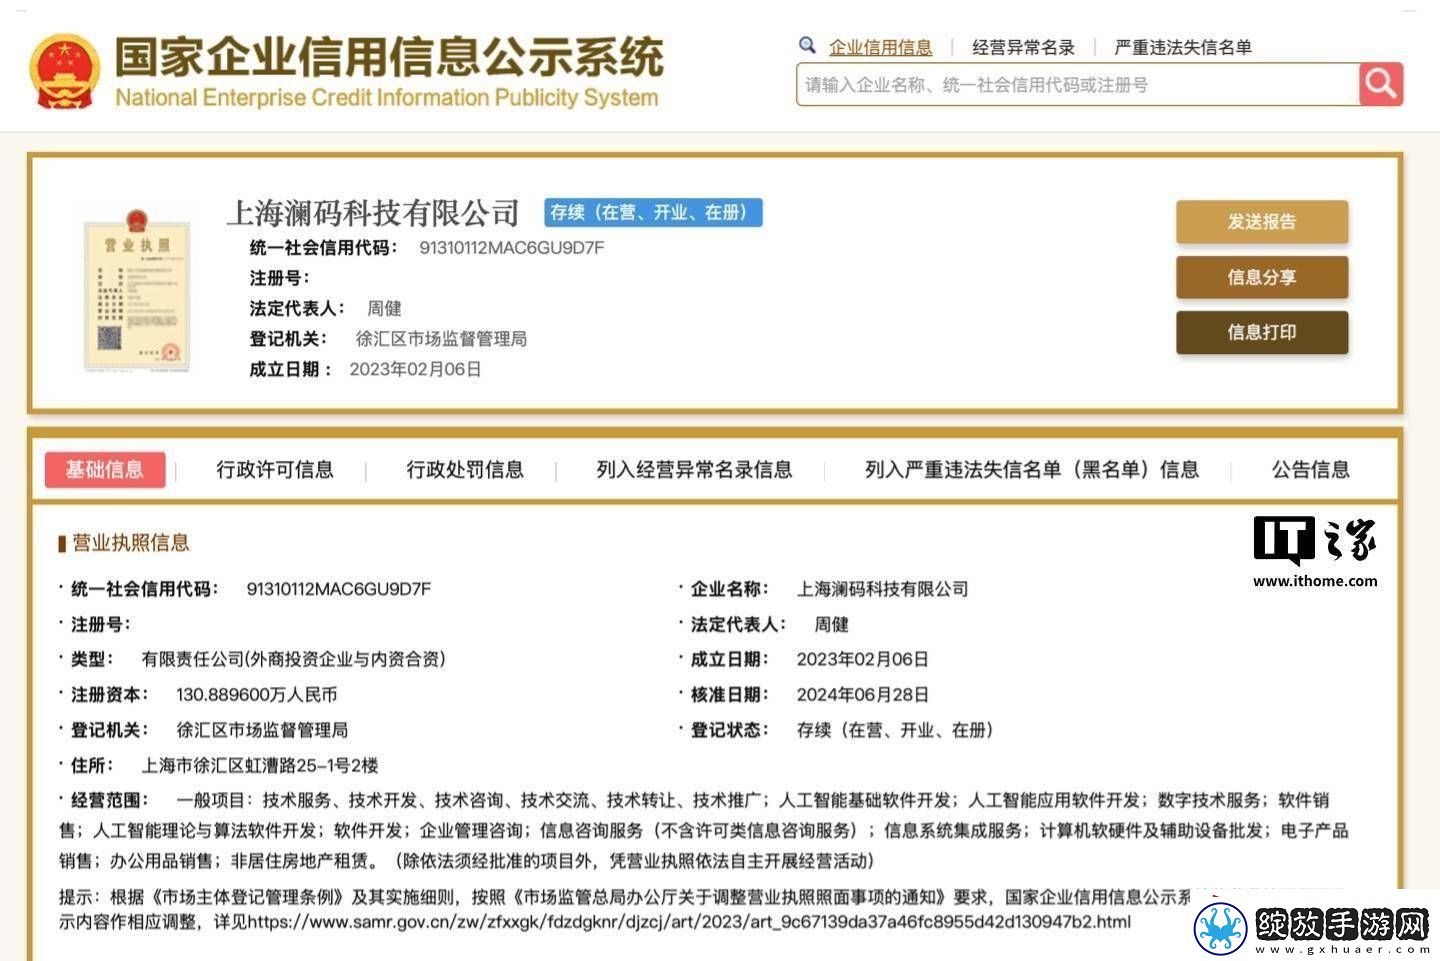The width and height of the screenshot is (1440, 961).
Task: Click the 经营范围 description text
Action: coord(704,830)
